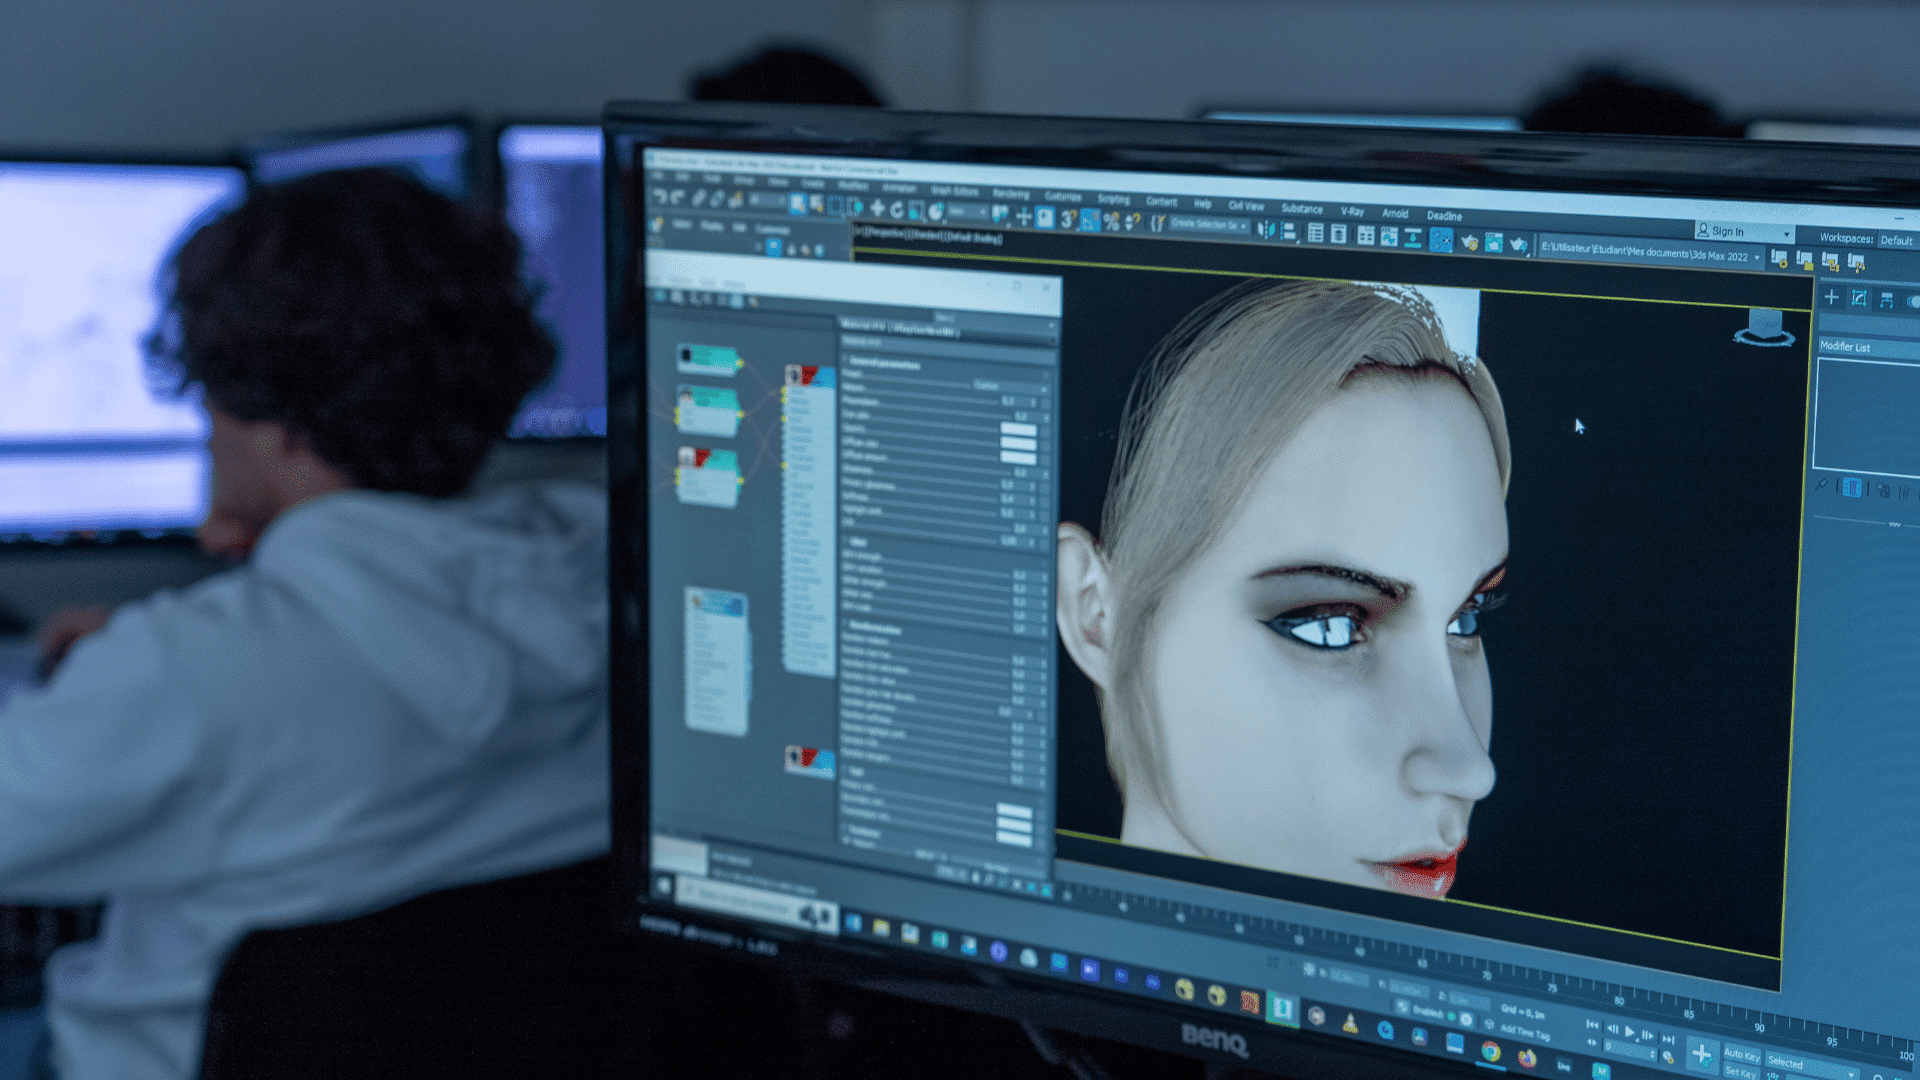Click the Select and Place tool
The image size is (1920, 1080).
[936, 211]
